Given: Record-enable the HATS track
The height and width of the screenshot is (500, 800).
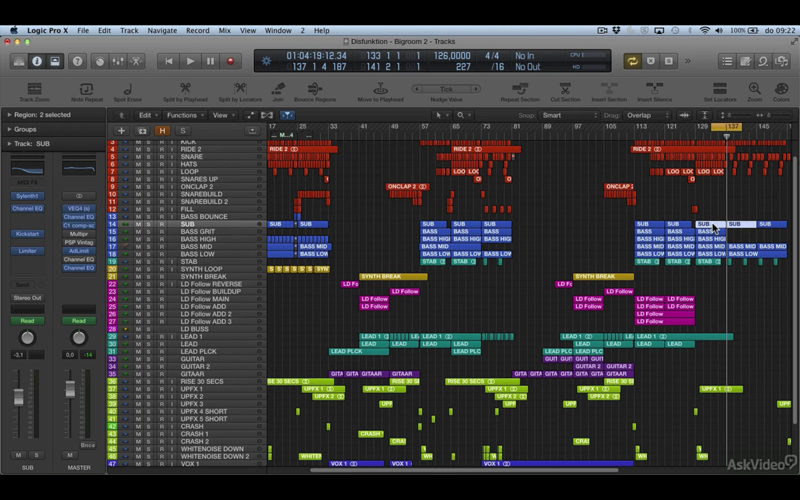Looking at the screenshot, I should (x=162, y=164).
